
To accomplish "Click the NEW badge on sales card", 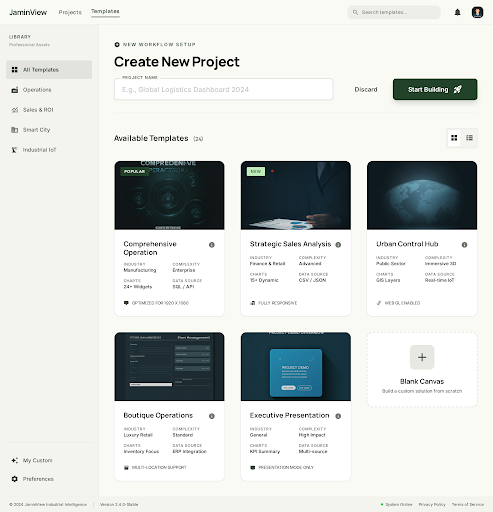I will point(256,171).
